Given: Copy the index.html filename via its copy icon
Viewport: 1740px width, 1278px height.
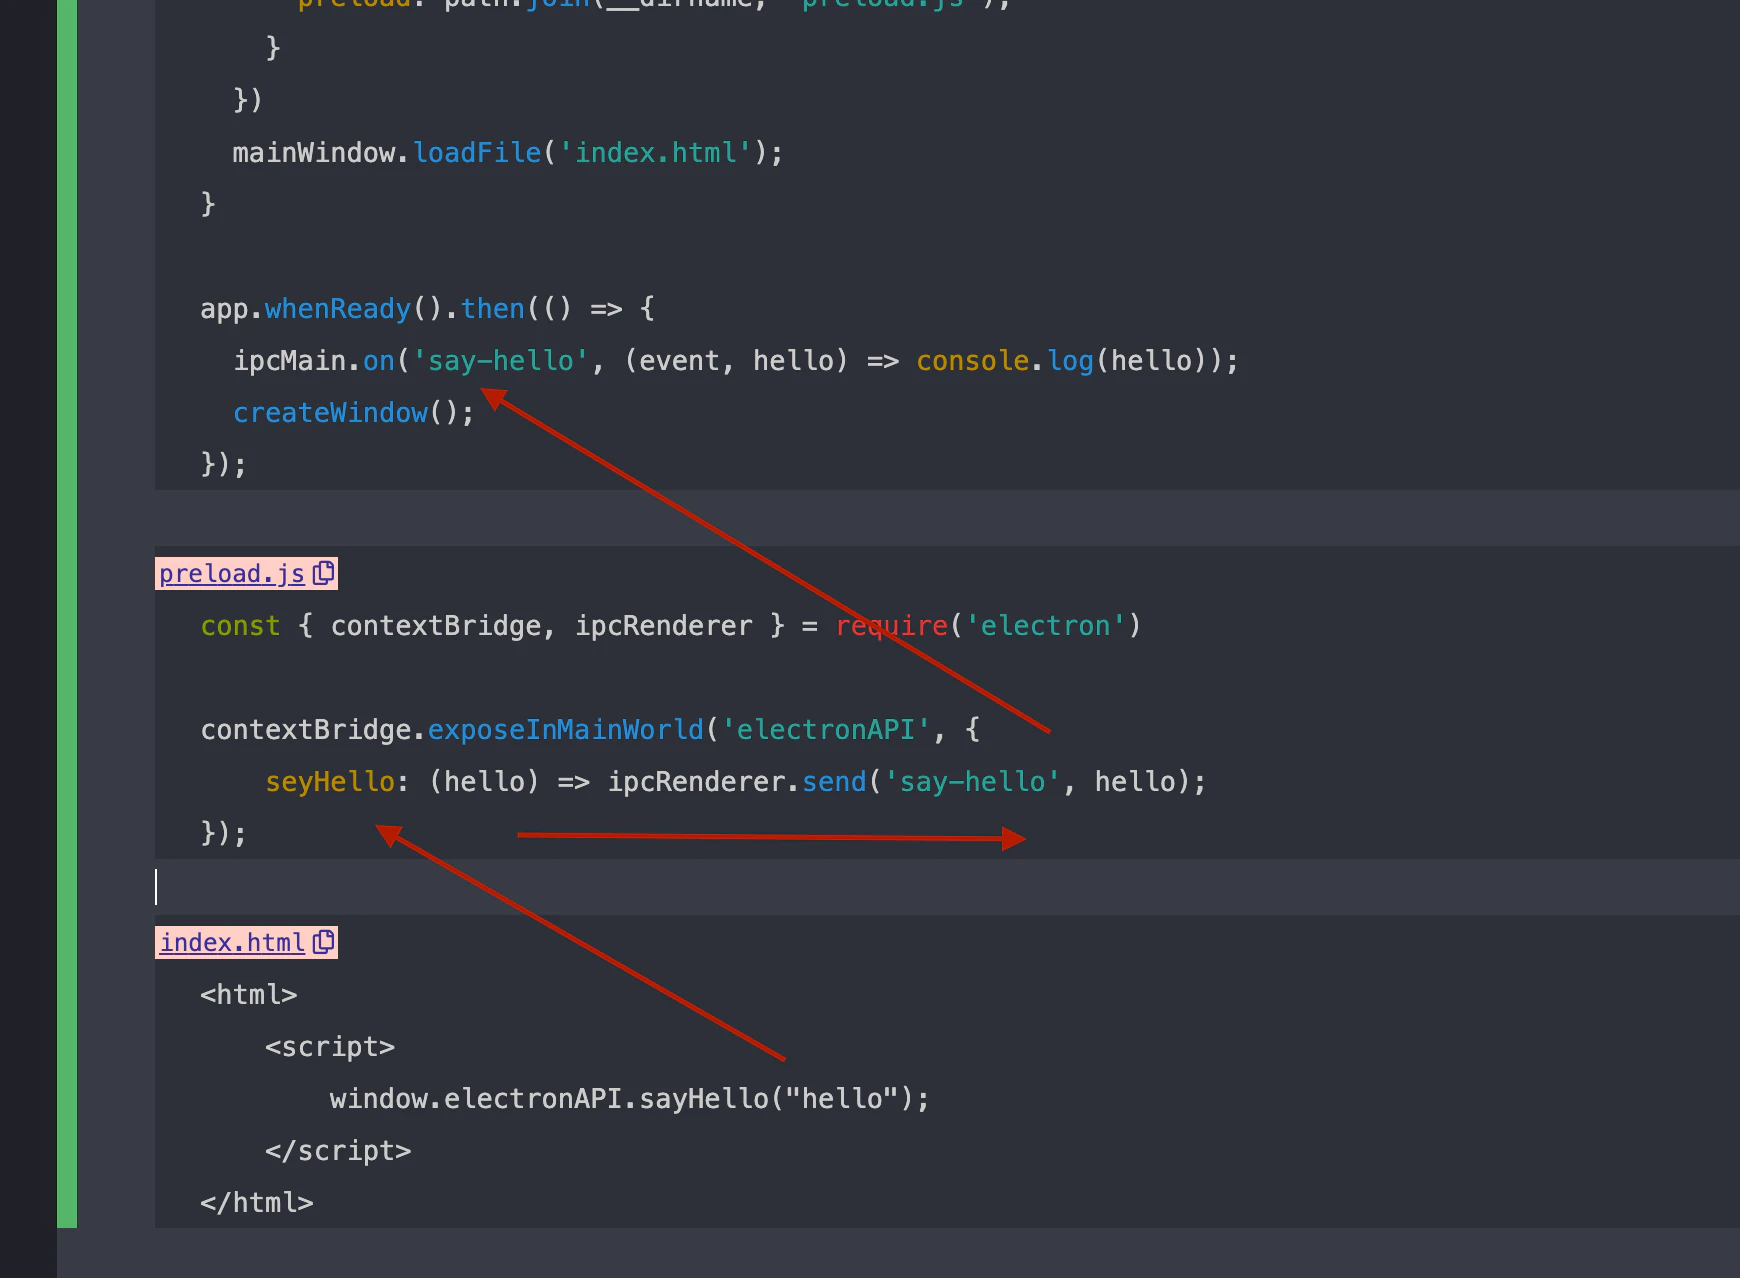Looking at the screenshot, I should (x=323, y=942).
